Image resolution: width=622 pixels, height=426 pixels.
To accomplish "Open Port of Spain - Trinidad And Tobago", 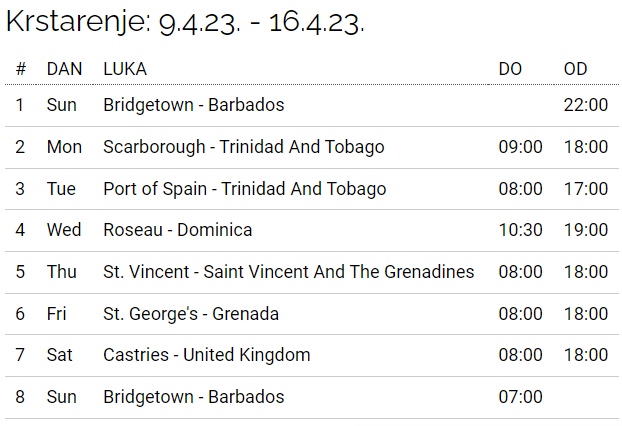I will click(x=244, y=189).
